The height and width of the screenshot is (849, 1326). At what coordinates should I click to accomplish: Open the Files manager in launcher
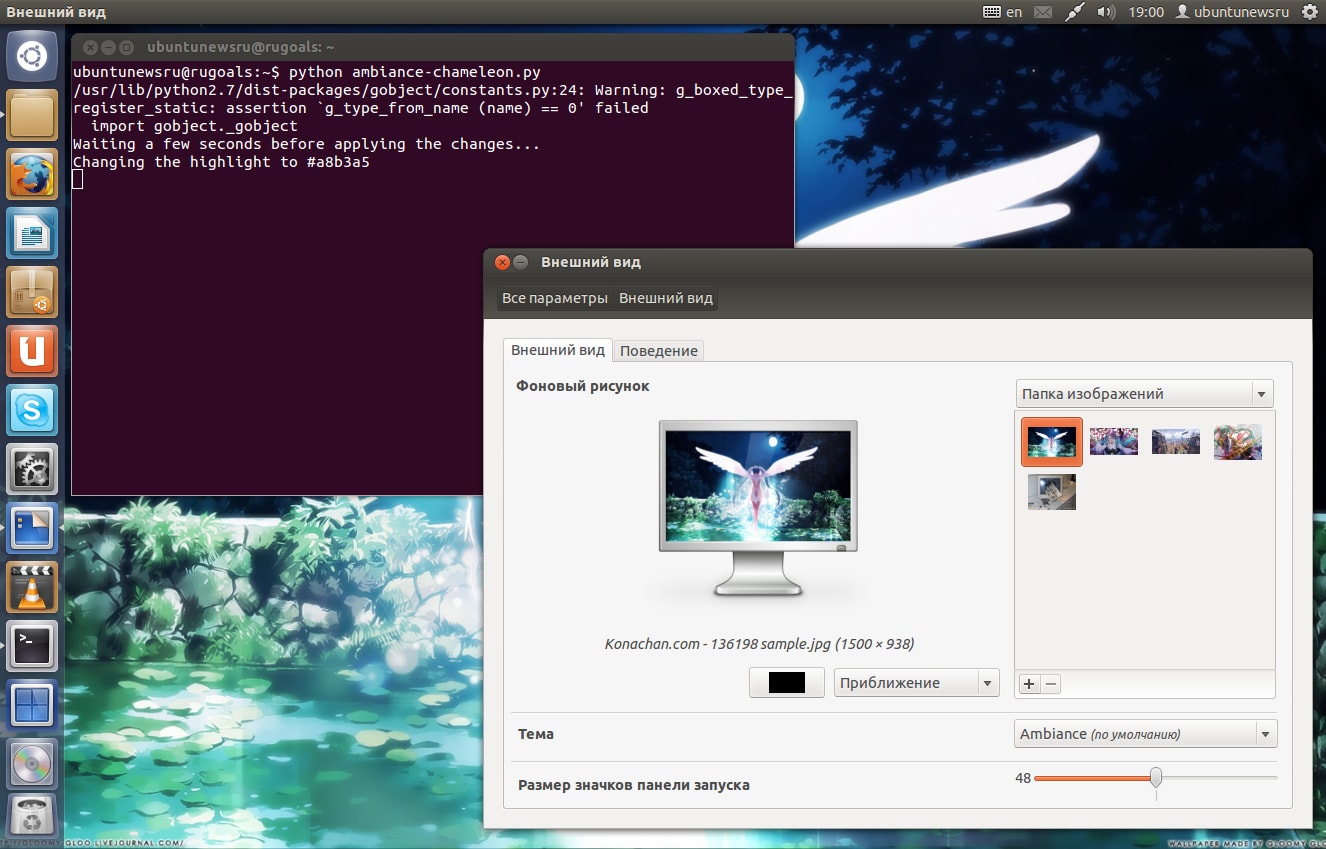click(32, 115)
